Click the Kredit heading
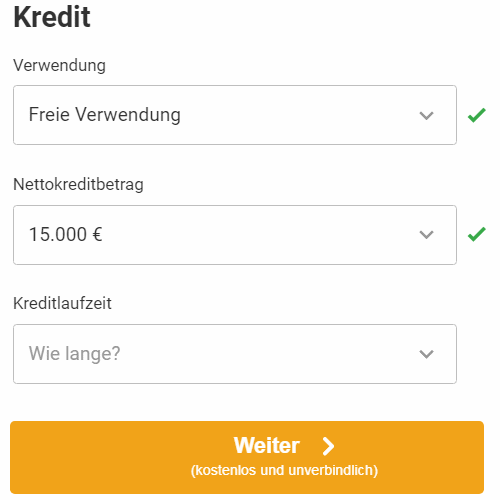Screen dimensions: 500x500 point(52,17)
